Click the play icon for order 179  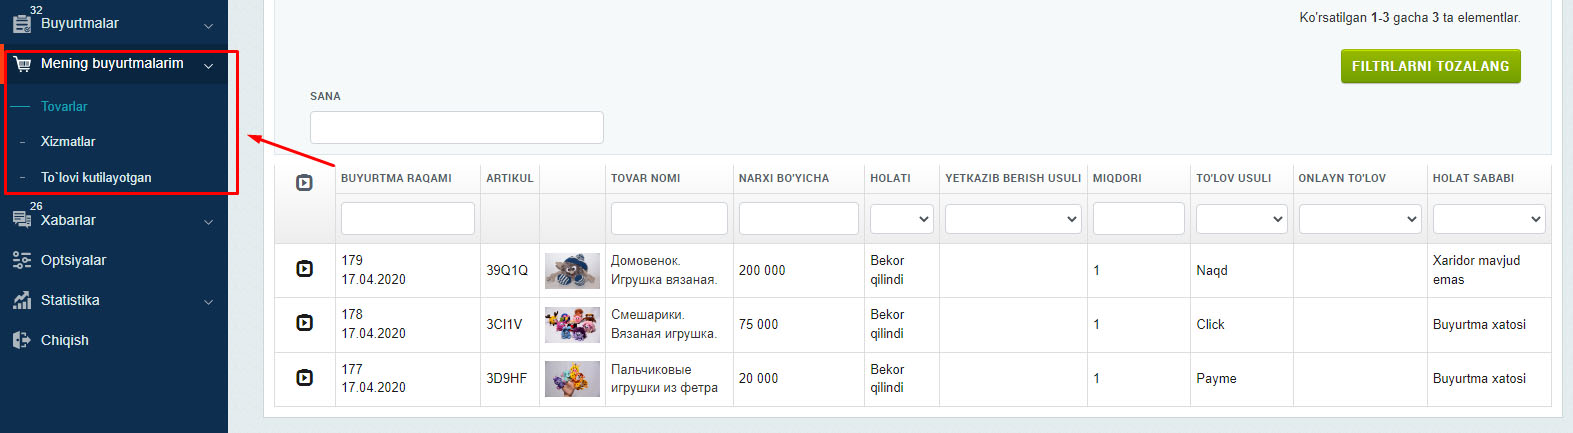point(305,269)
